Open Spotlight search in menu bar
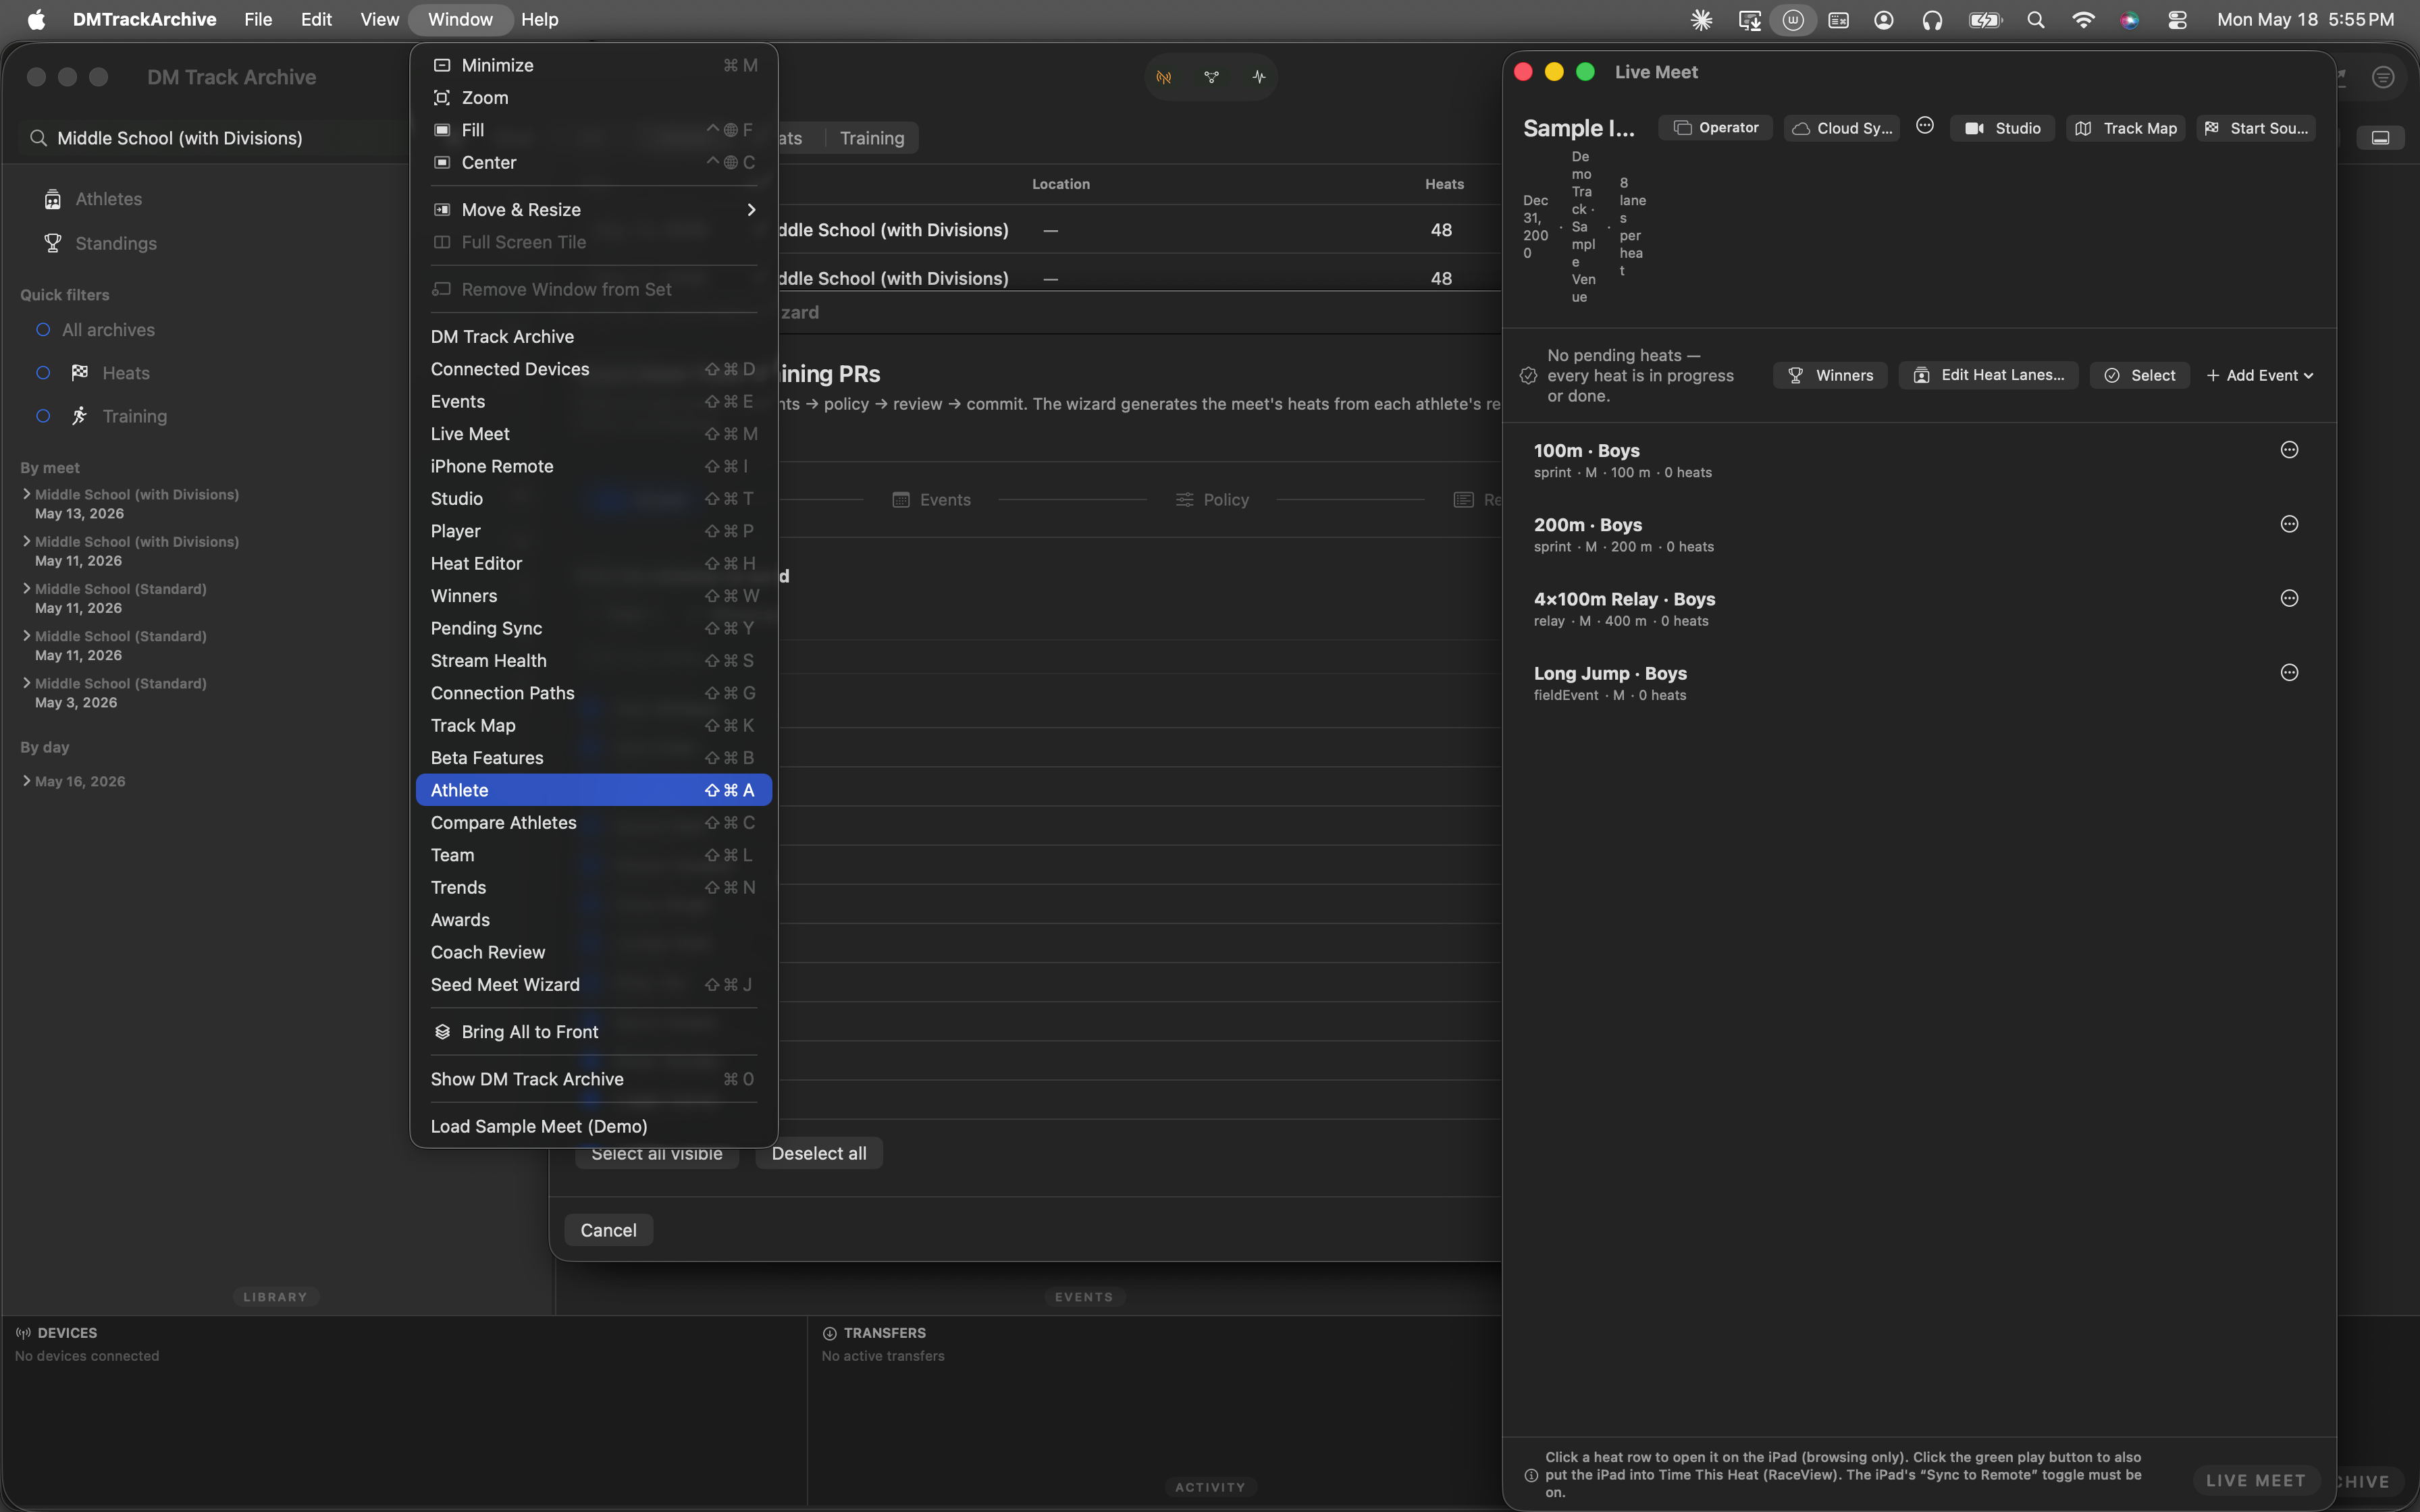This screenshot has width=2420, height=1512. 2035,20
